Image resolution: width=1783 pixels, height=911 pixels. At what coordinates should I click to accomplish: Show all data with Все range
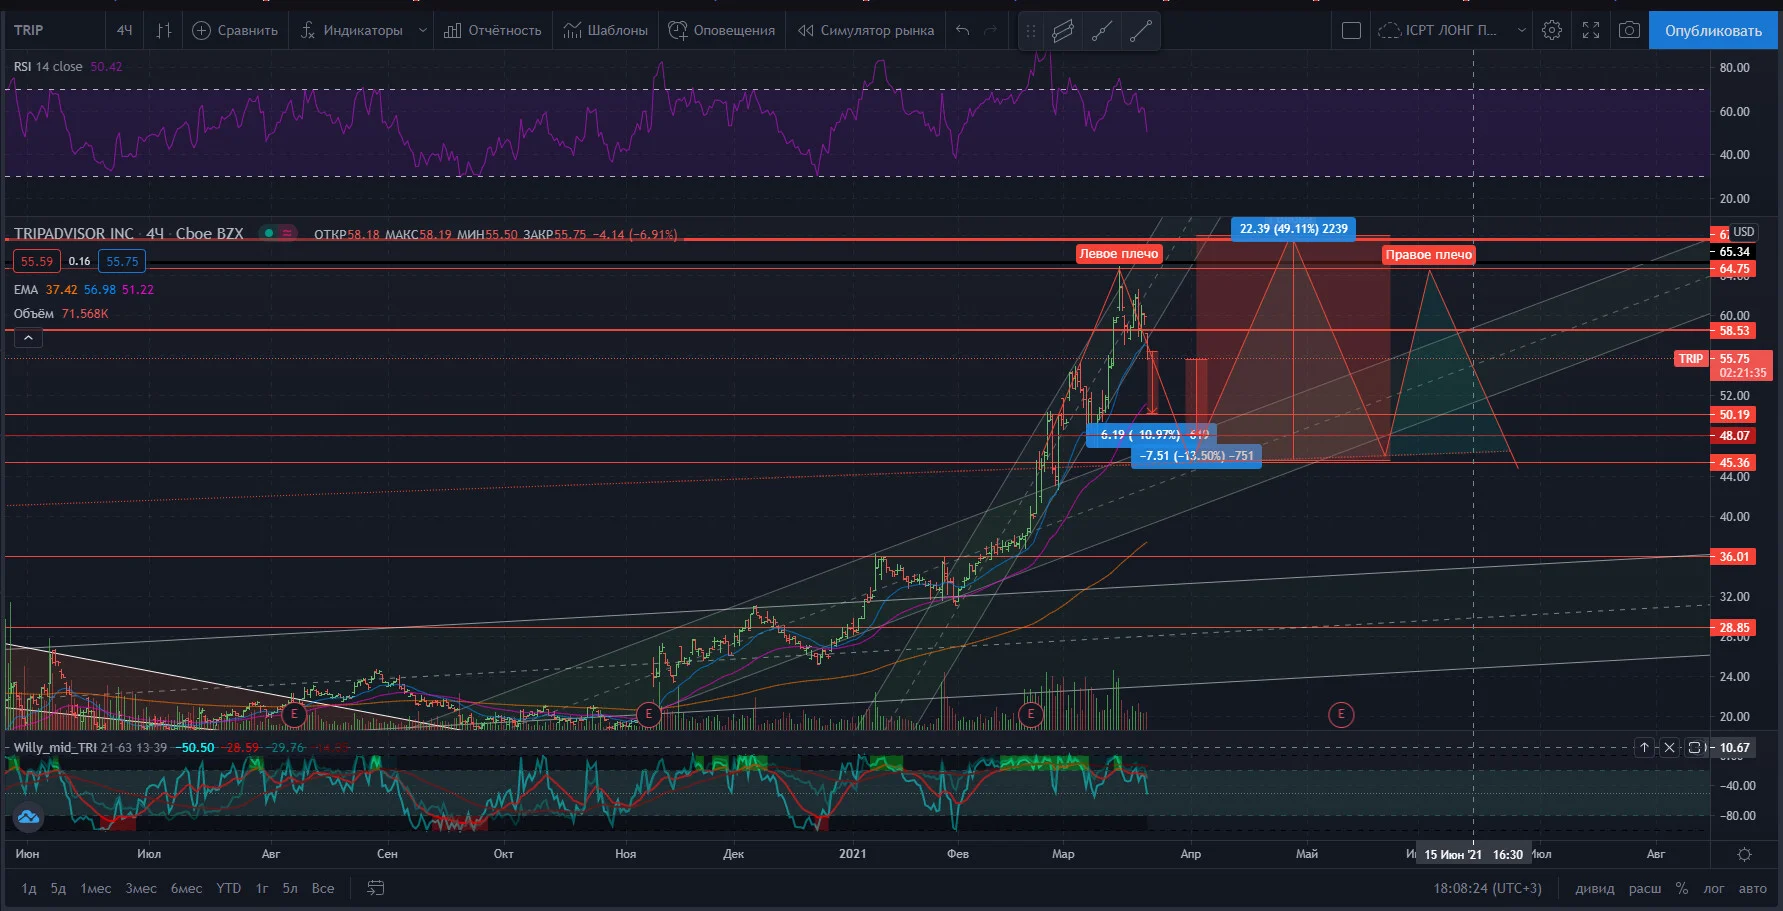click(x=323, y=888)
